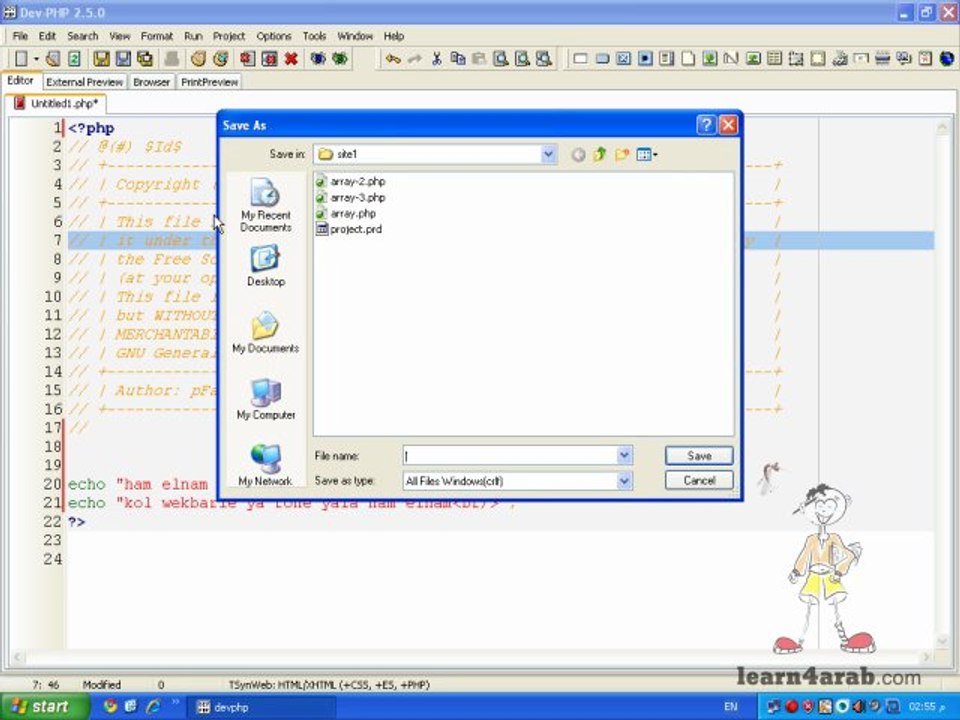The height and width of the screenshot is (720, 960).
Task: Open the File menu
Action: [20, 36]
